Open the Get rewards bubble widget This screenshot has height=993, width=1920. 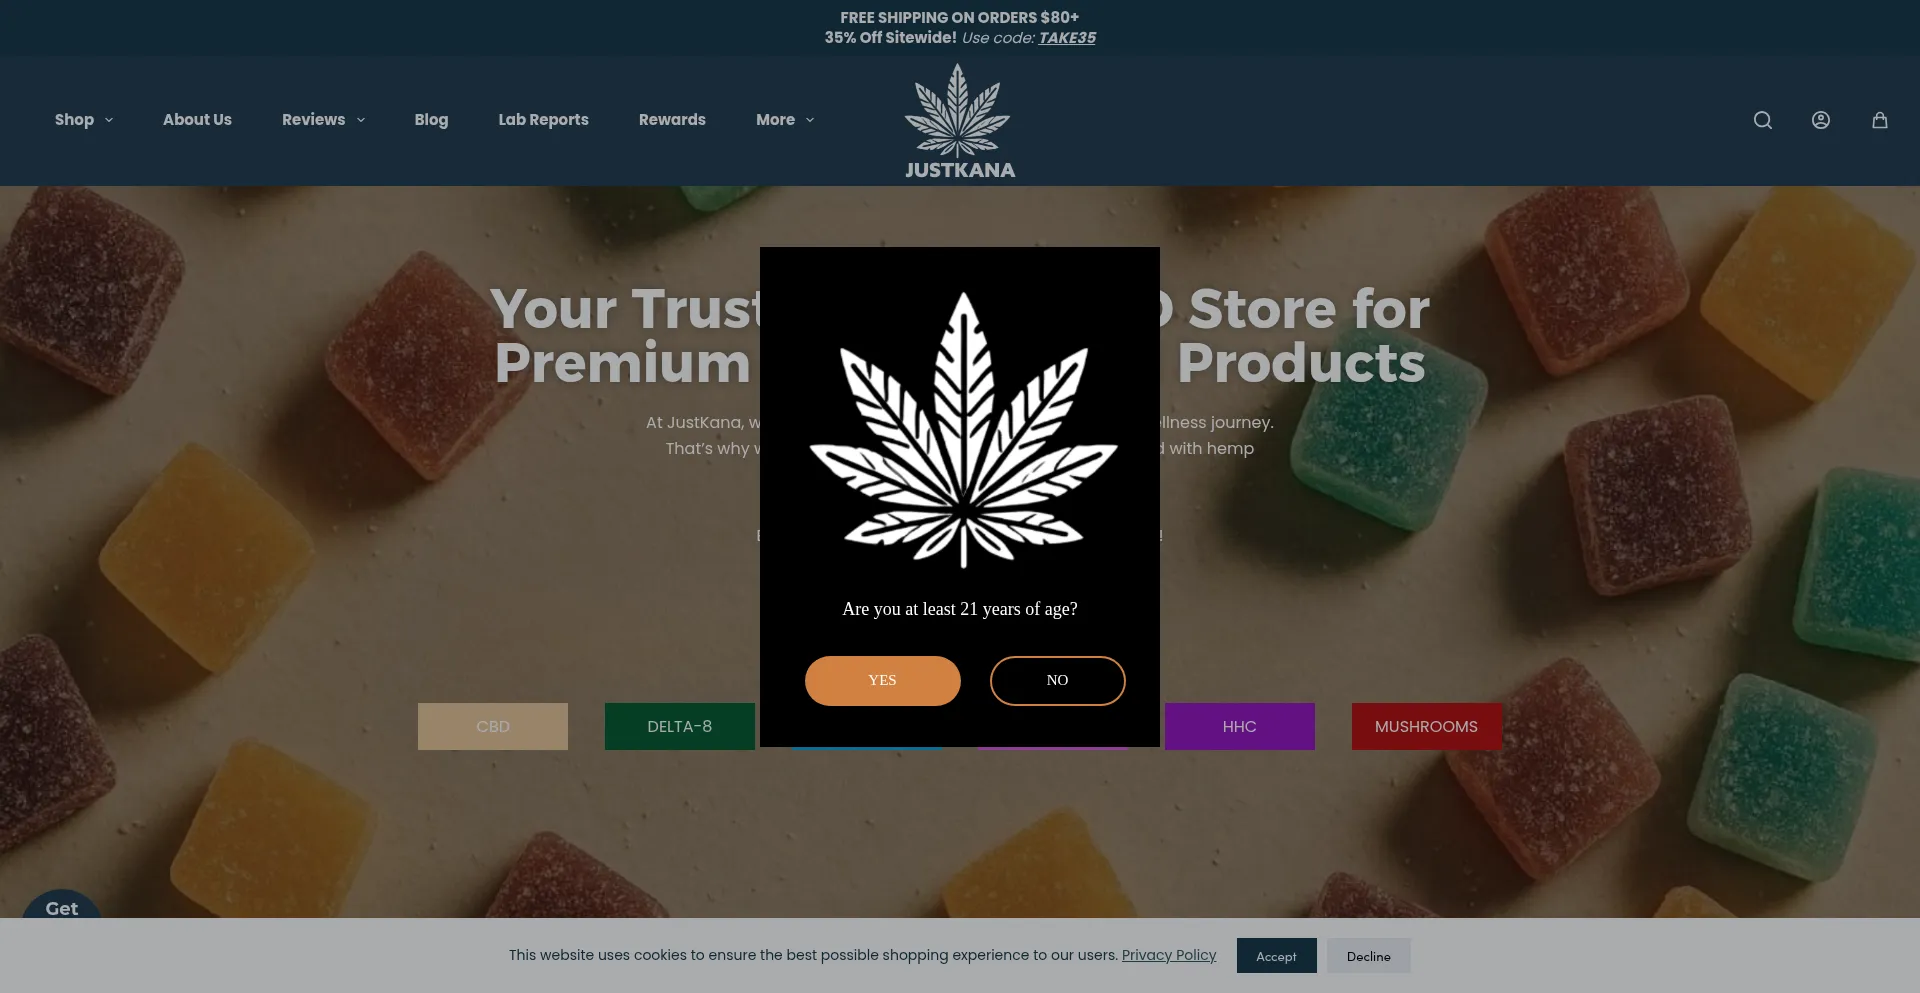61,905
